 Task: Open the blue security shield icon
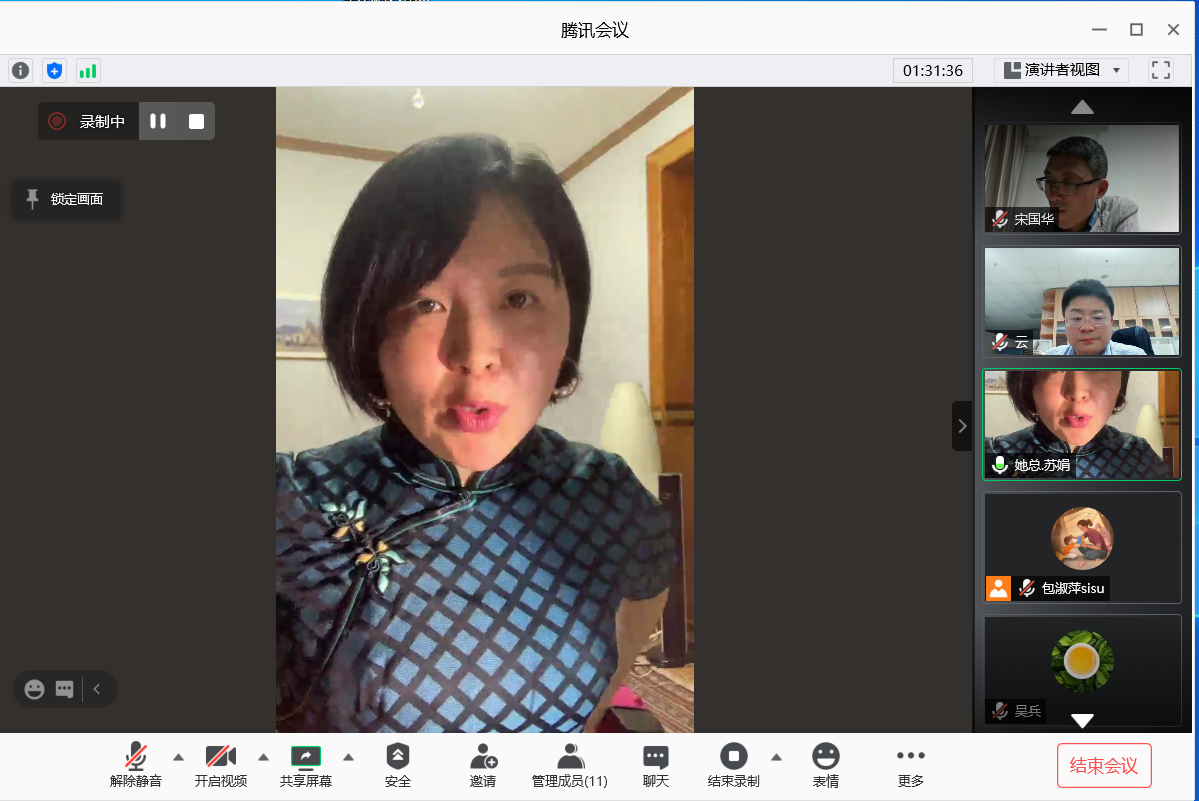tap(54, 71)
